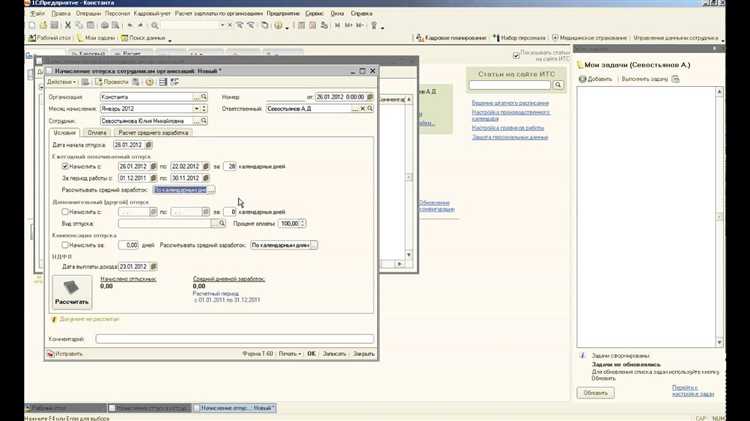Viewport: 750px width, 421px height.
Task: Open Расчет зарплаты по организациям menu
Action: coord(219,13)
